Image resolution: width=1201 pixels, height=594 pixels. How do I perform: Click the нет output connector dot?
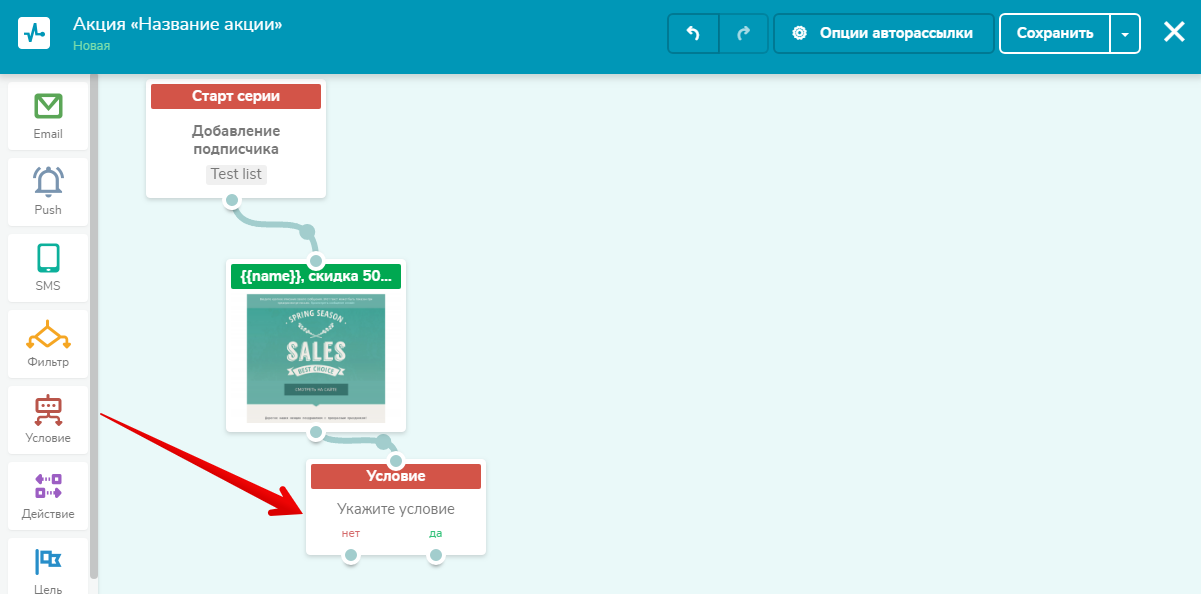[350, 556]
